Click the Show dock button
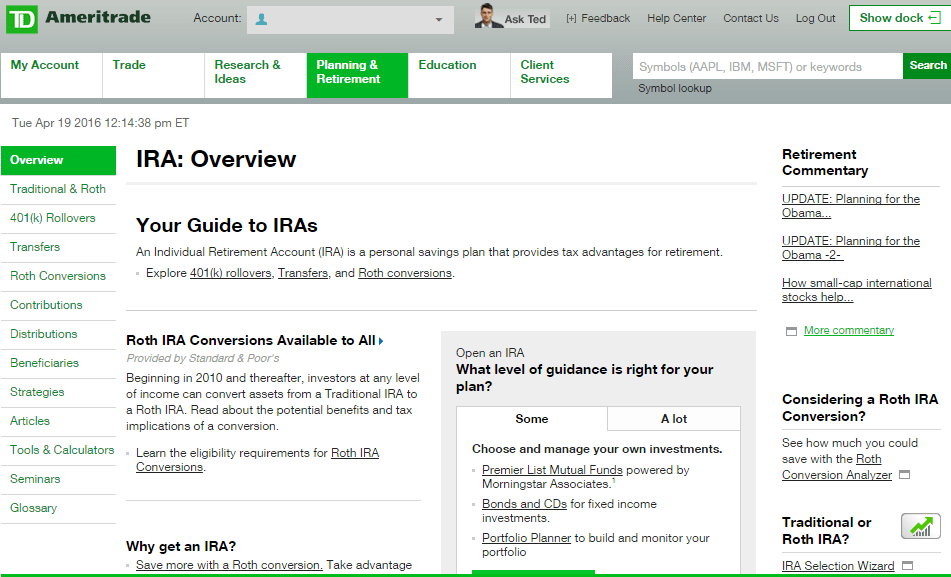The height and width of the screenshot is (577, 951). click(900, 18)
